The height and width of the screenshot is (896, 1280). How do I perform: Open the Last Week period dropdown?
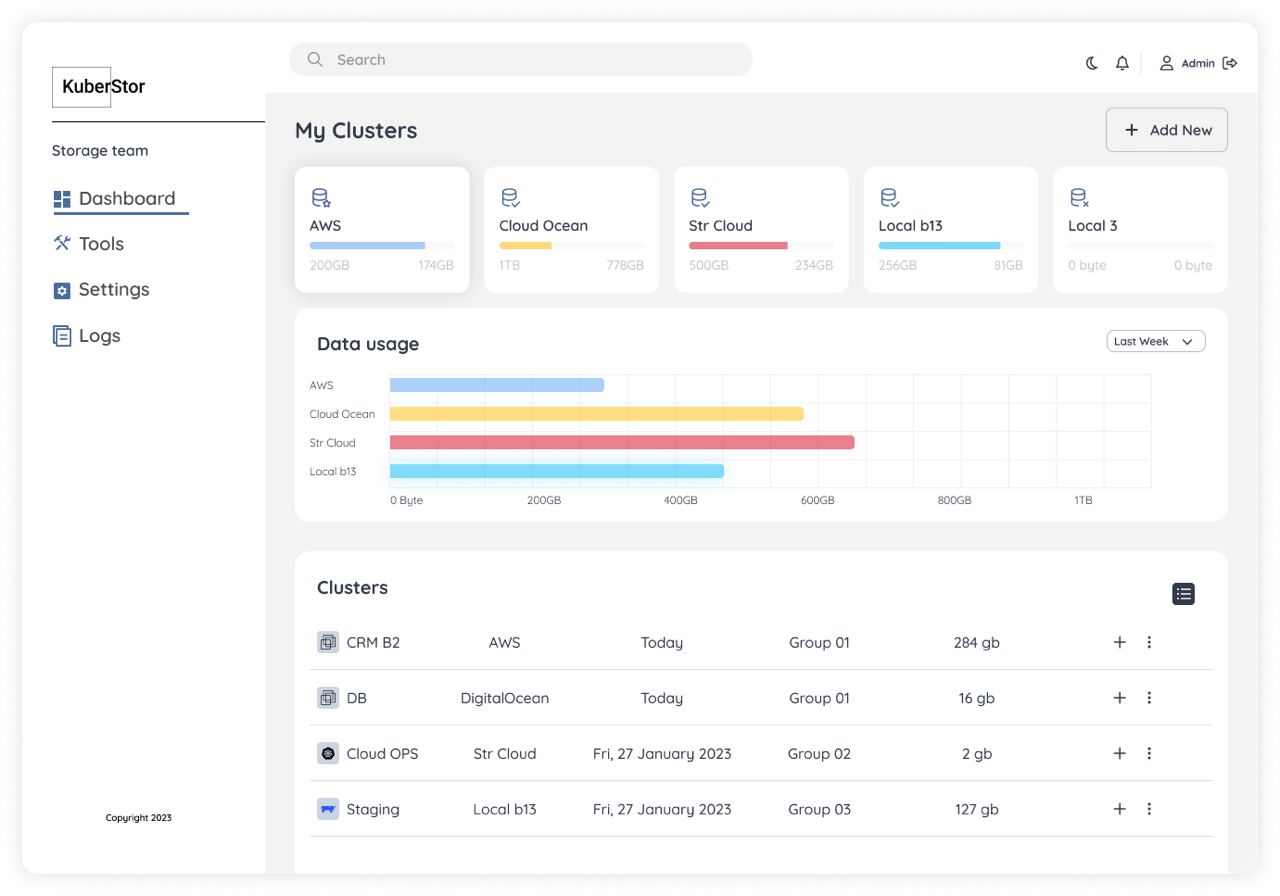point(1155,342)
